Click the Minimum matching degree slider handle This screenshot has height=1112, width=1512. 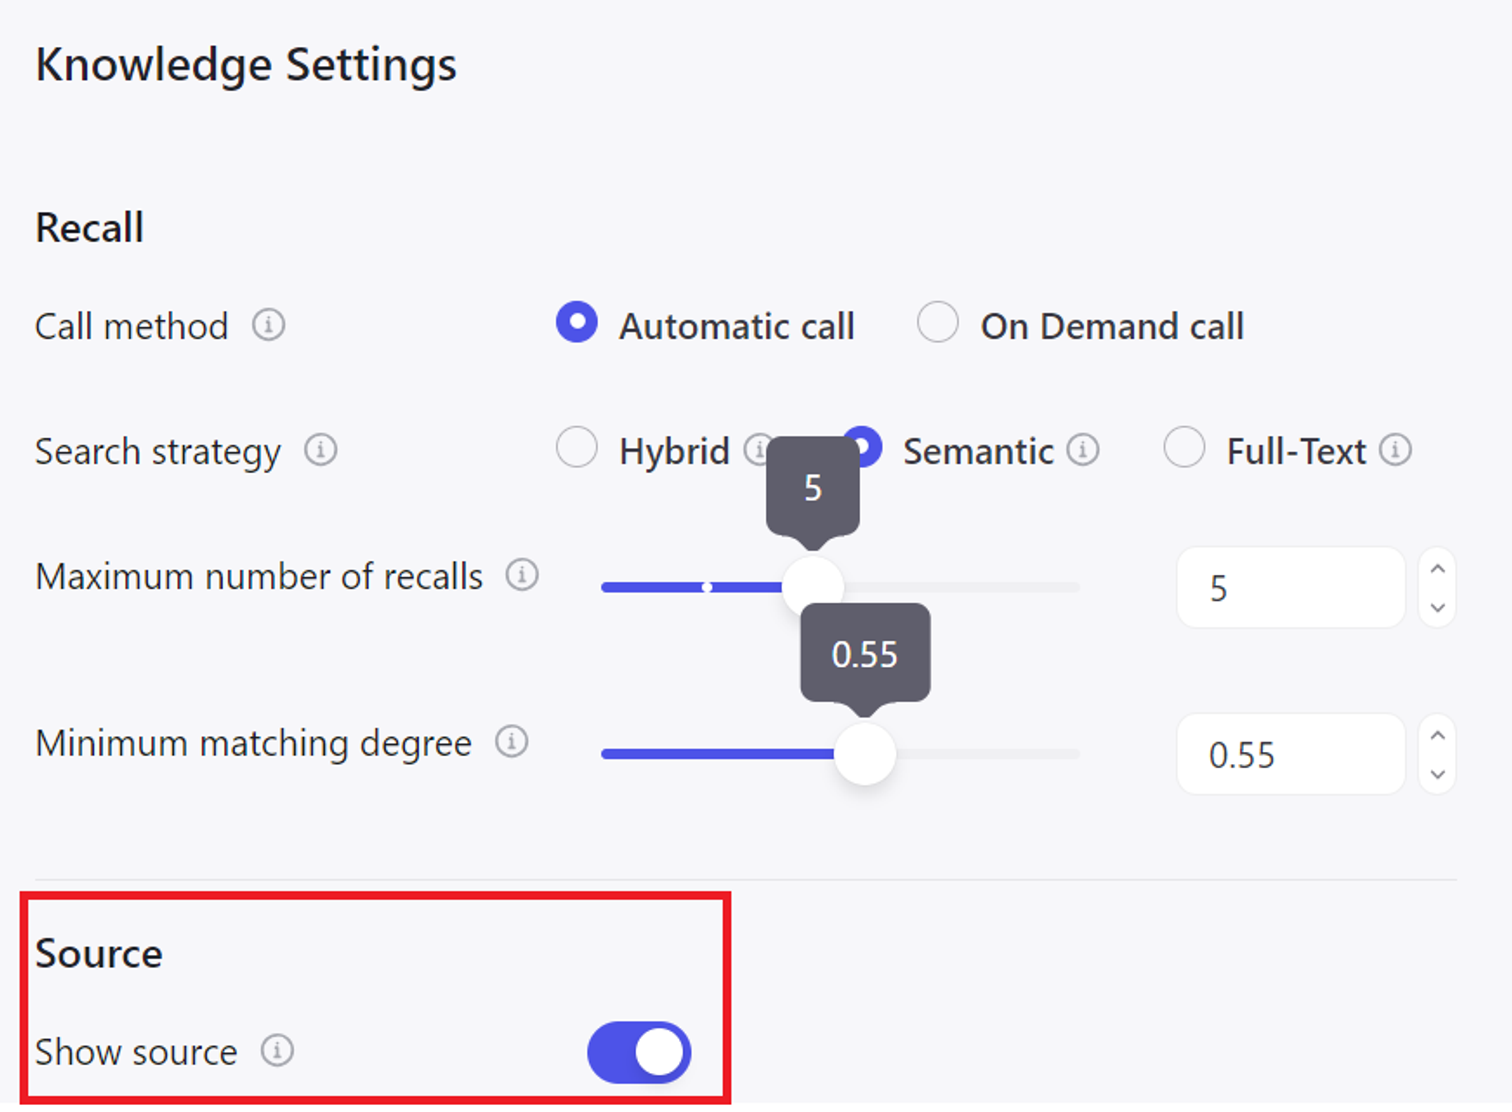pyautogui.click(x=865, y=754)
